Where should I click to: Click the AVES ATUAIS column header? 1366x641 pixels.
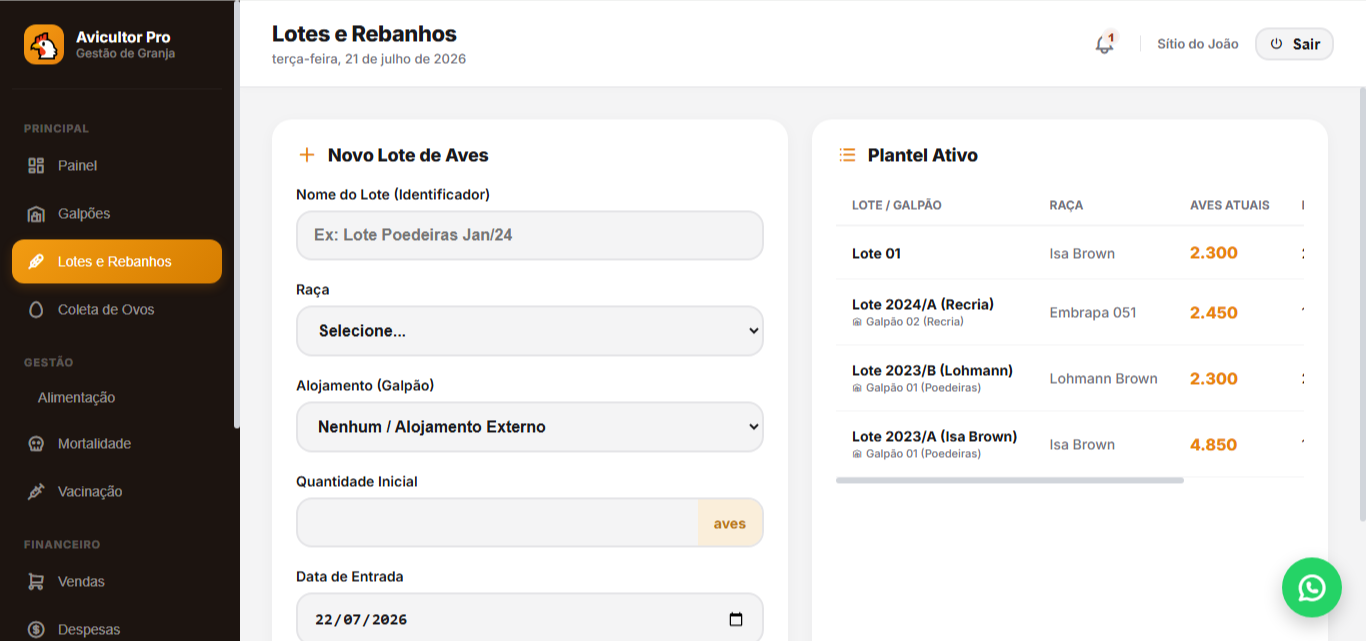[1230, 205]
